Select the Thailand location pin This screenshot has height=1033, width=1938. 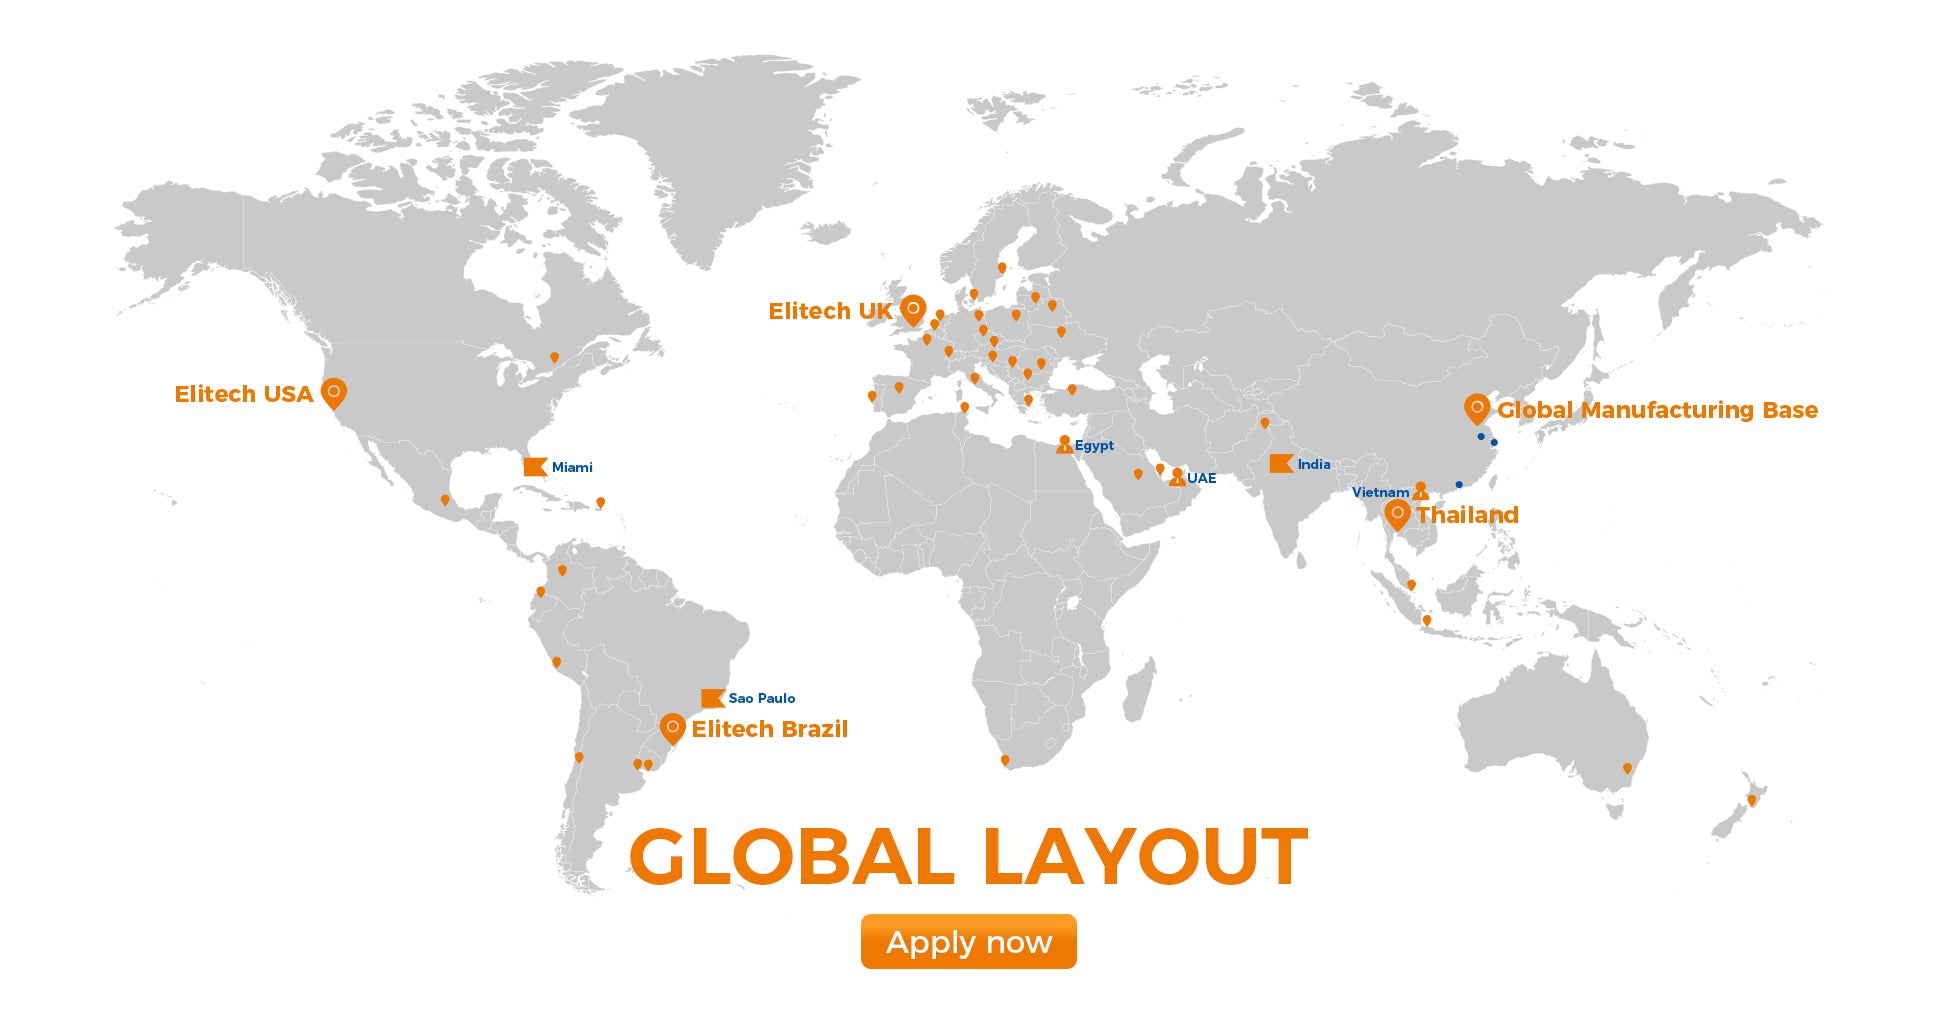click(x=1397, y=515)
